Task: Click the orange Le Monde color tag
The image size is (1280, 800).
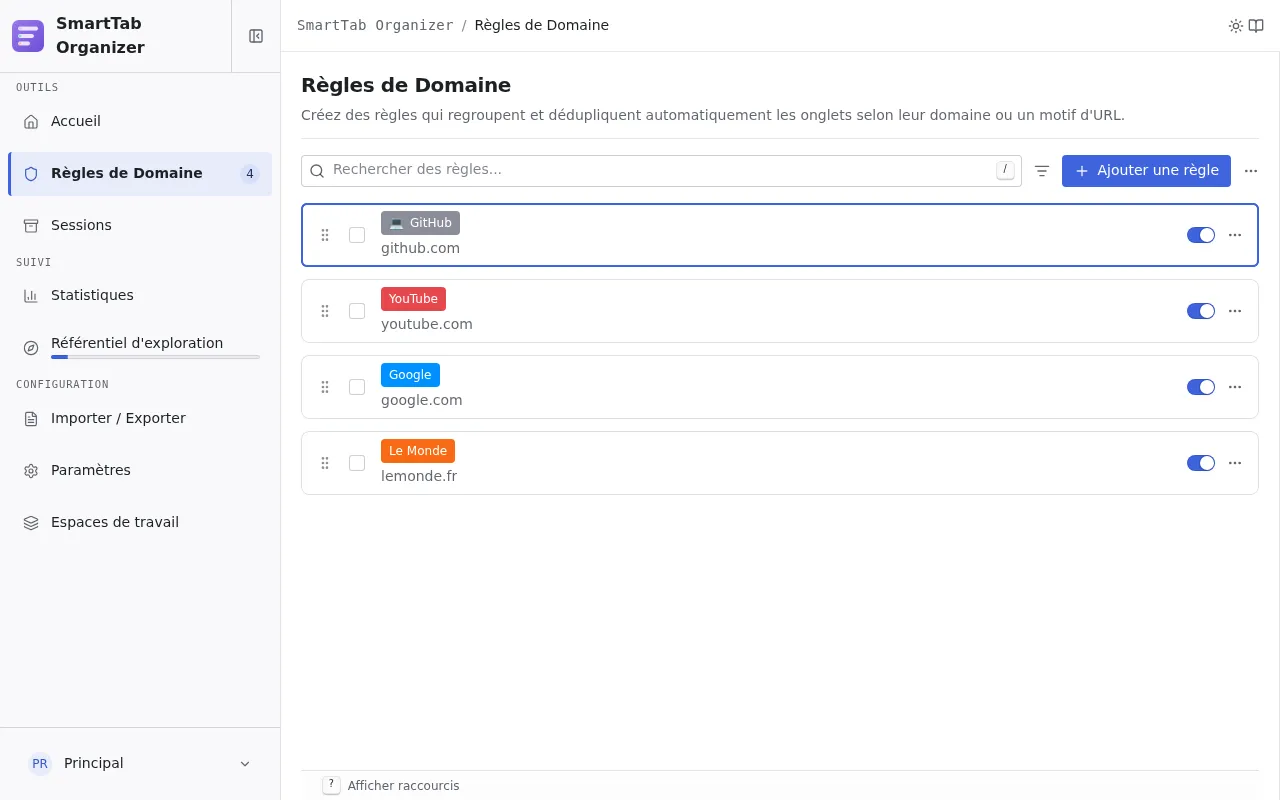Action: point(418,451)
